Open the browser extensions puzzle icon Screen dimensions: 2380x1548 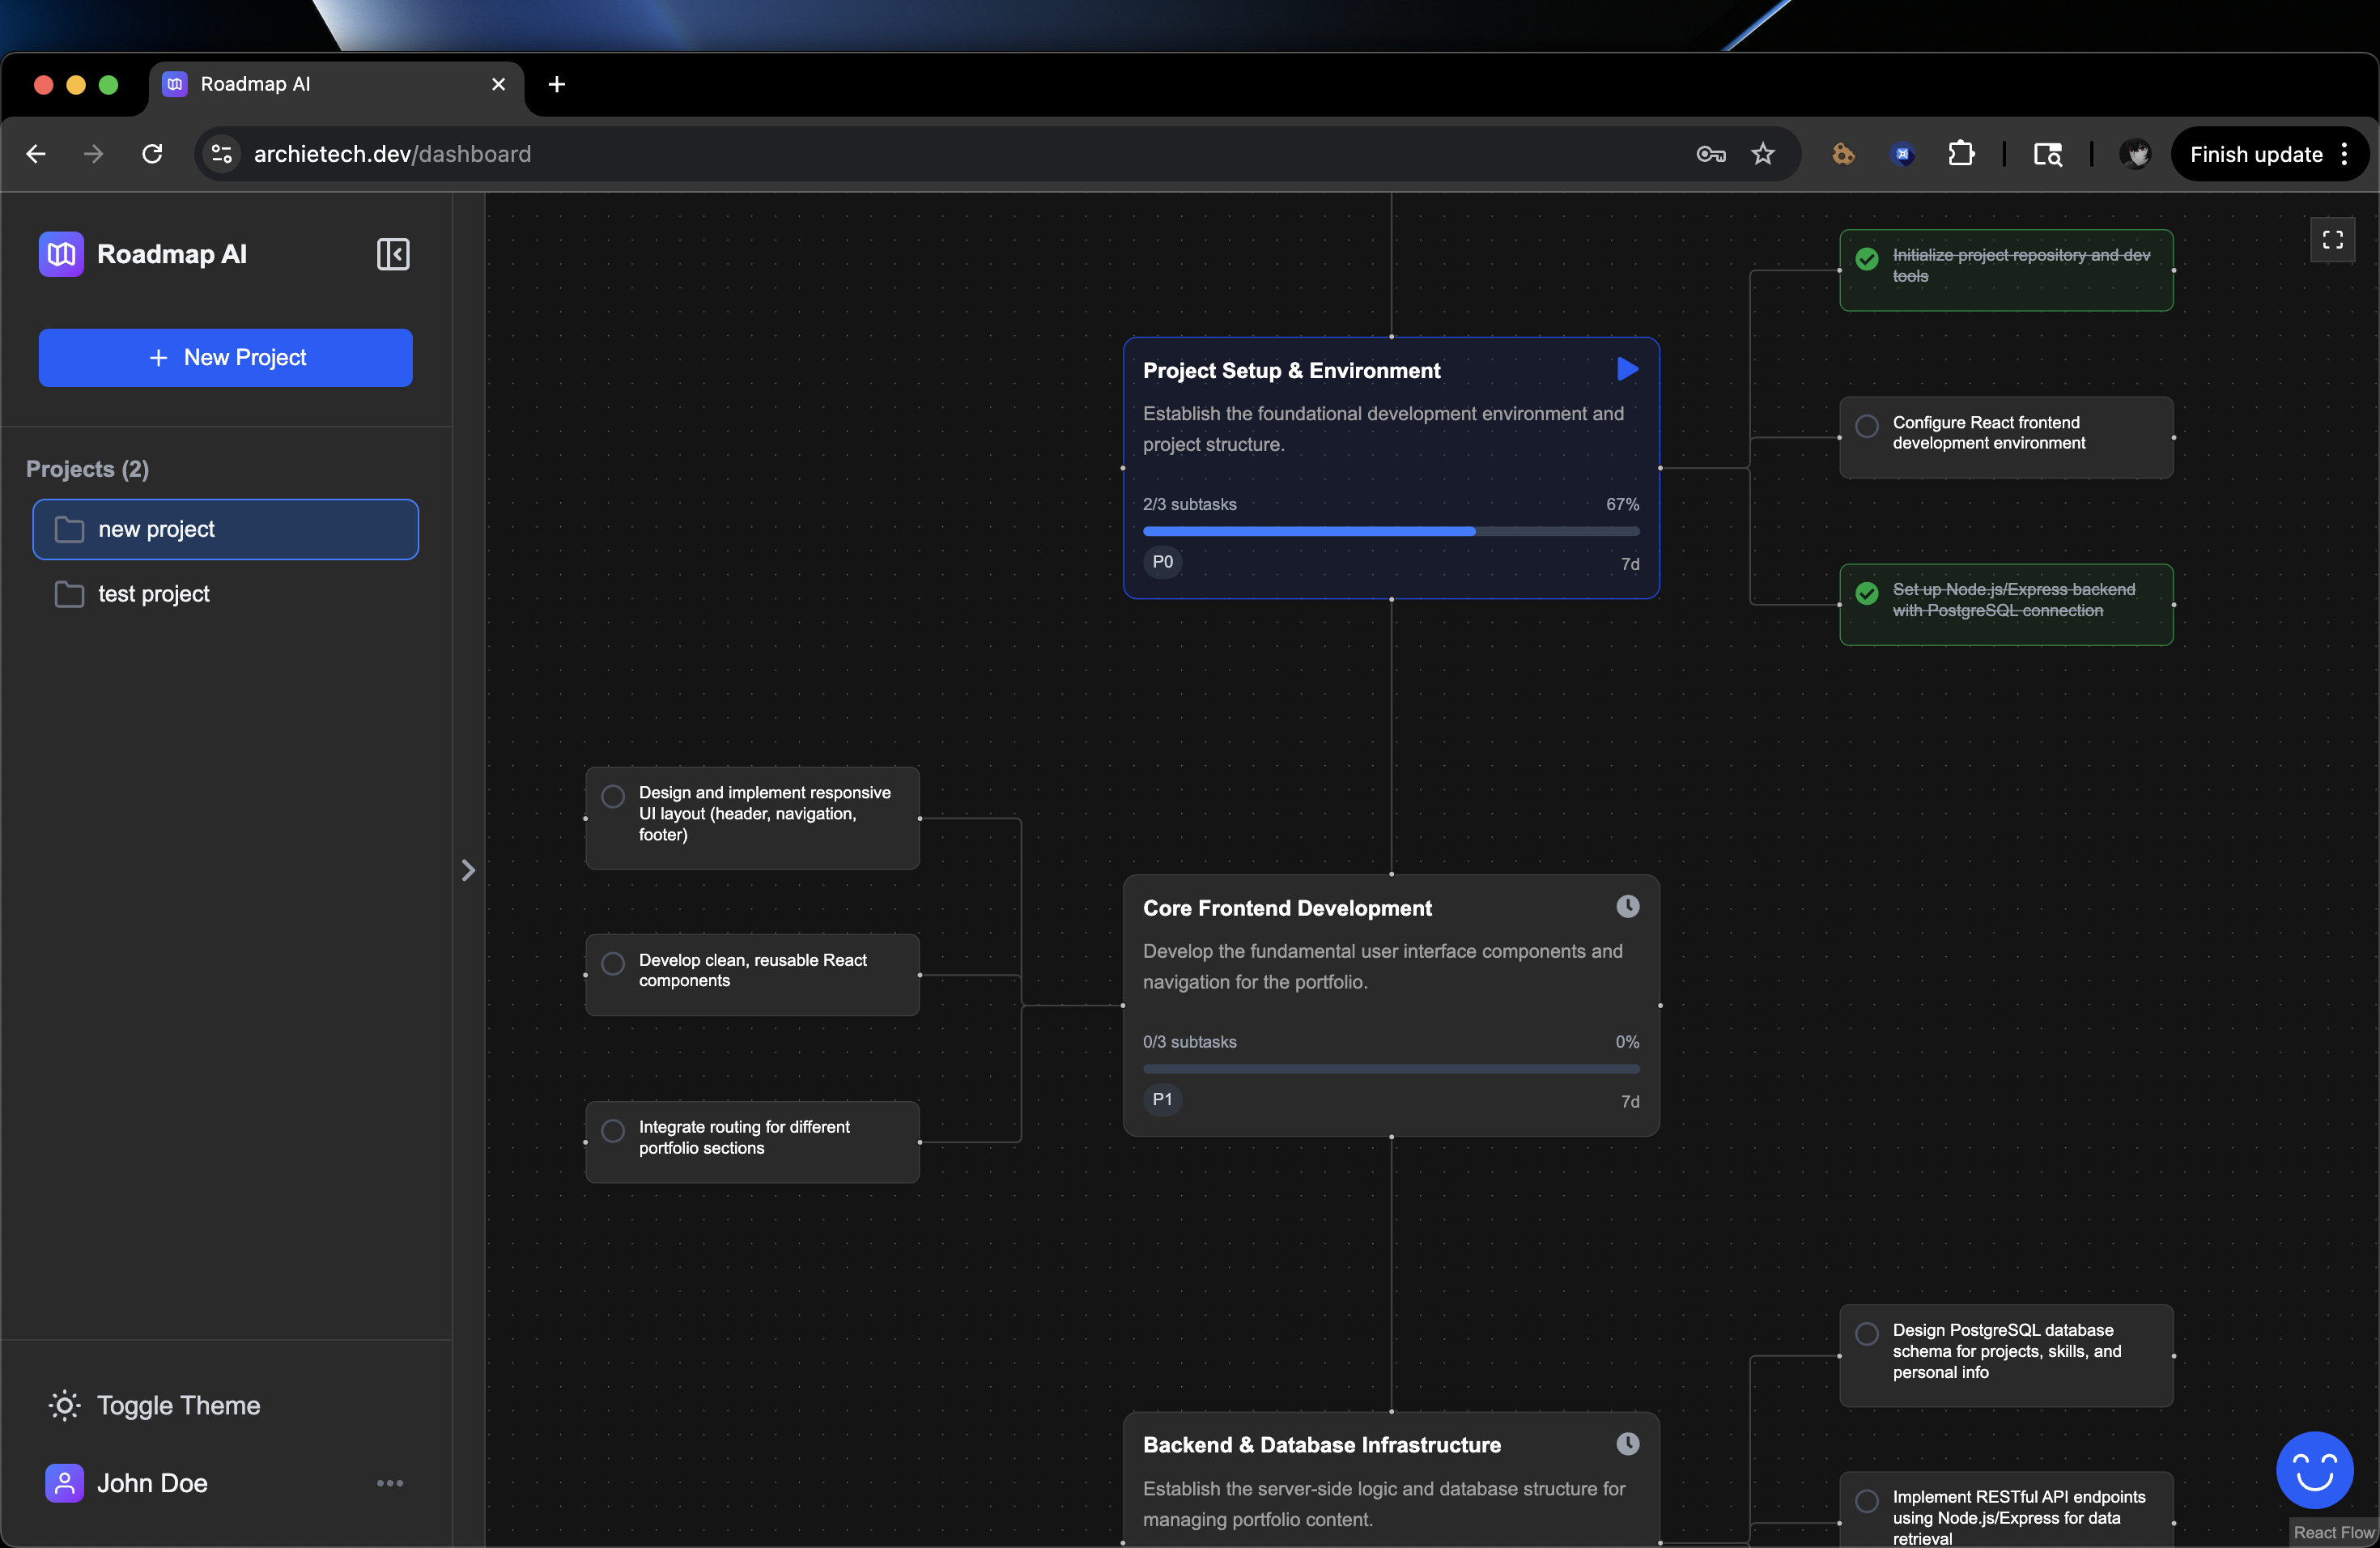pyautogui.click(x=1960, y=154)
